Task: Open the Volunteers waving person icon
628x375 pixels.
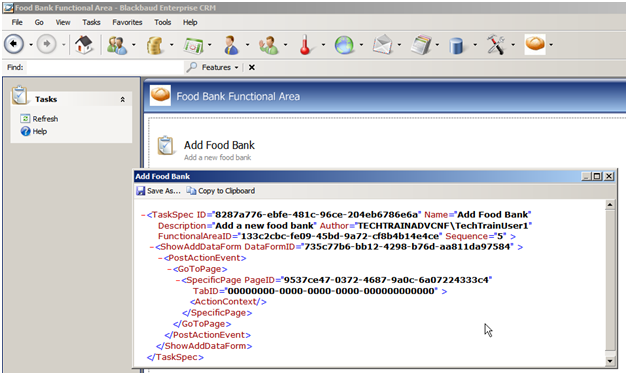Action: click(x=269, y=44)
